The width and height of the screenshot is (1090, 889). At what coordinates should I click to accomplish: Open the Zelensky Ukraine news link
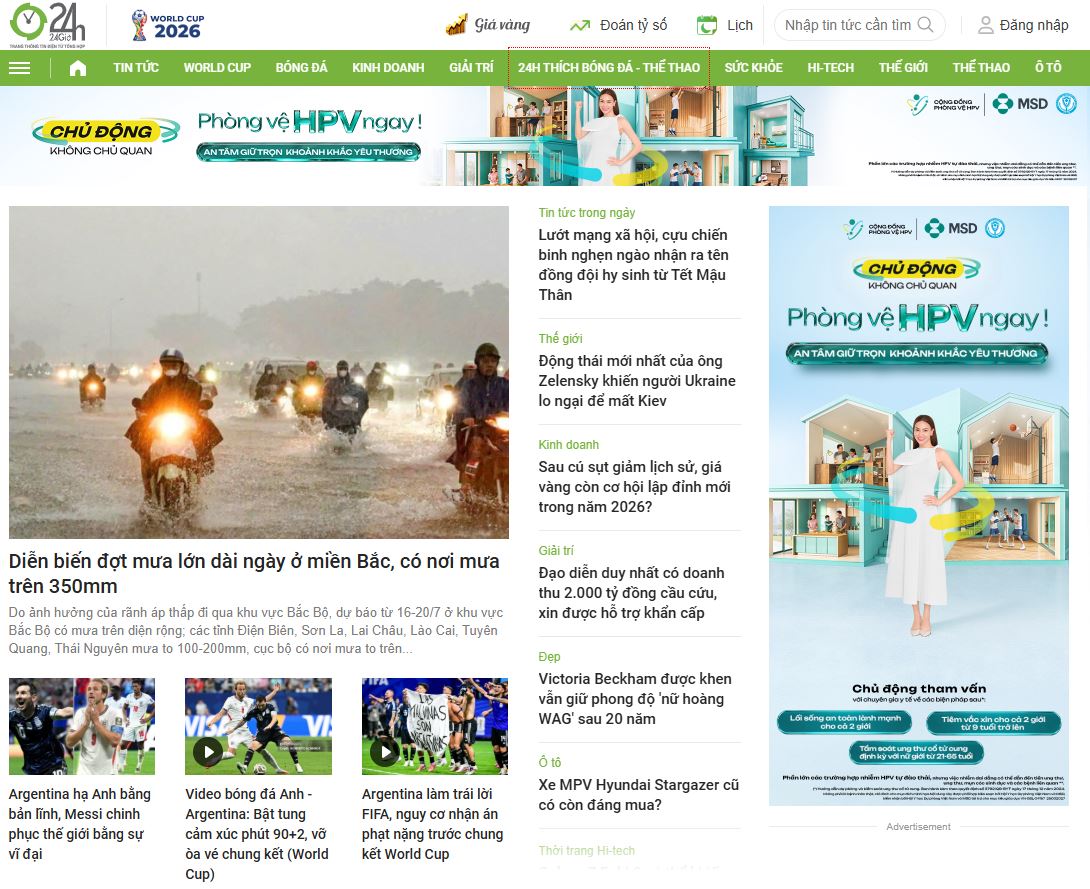click(x=637, y=381)
